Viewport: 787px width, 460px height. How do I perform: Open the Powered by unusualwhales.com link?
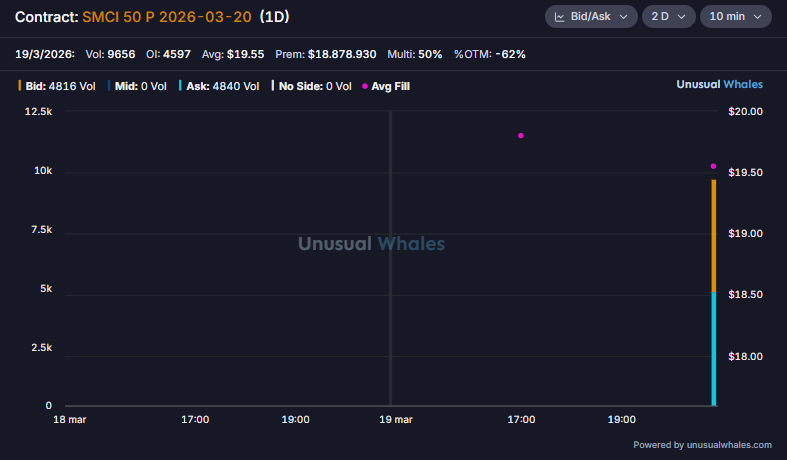[702, 445]
